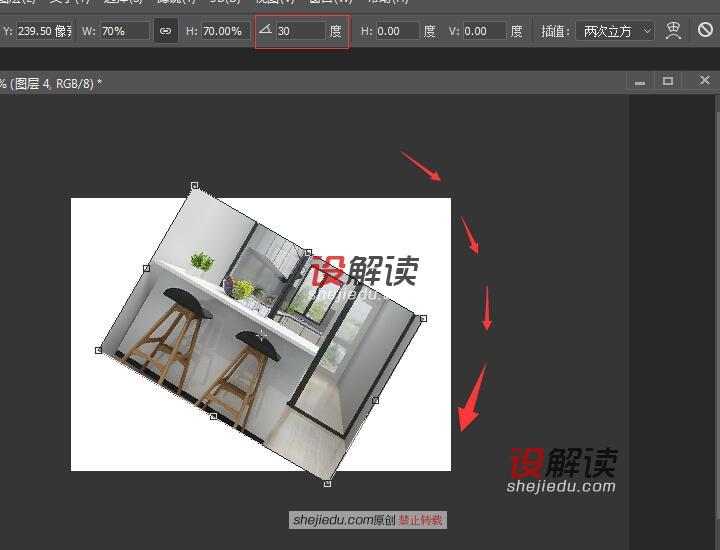Open the 插值 两次立方 dropdown
This screenshot has height=550, width=720.
[x=615, y=31]
